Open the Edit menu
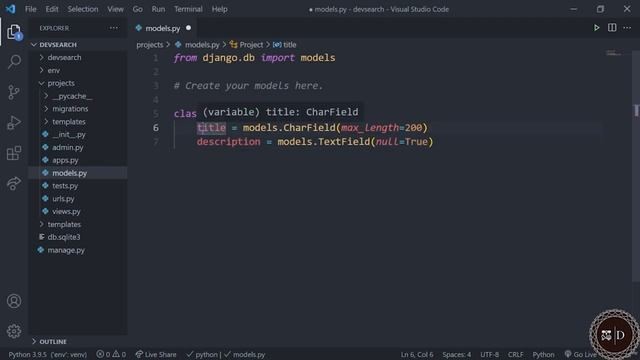 (x=52, y=9)
